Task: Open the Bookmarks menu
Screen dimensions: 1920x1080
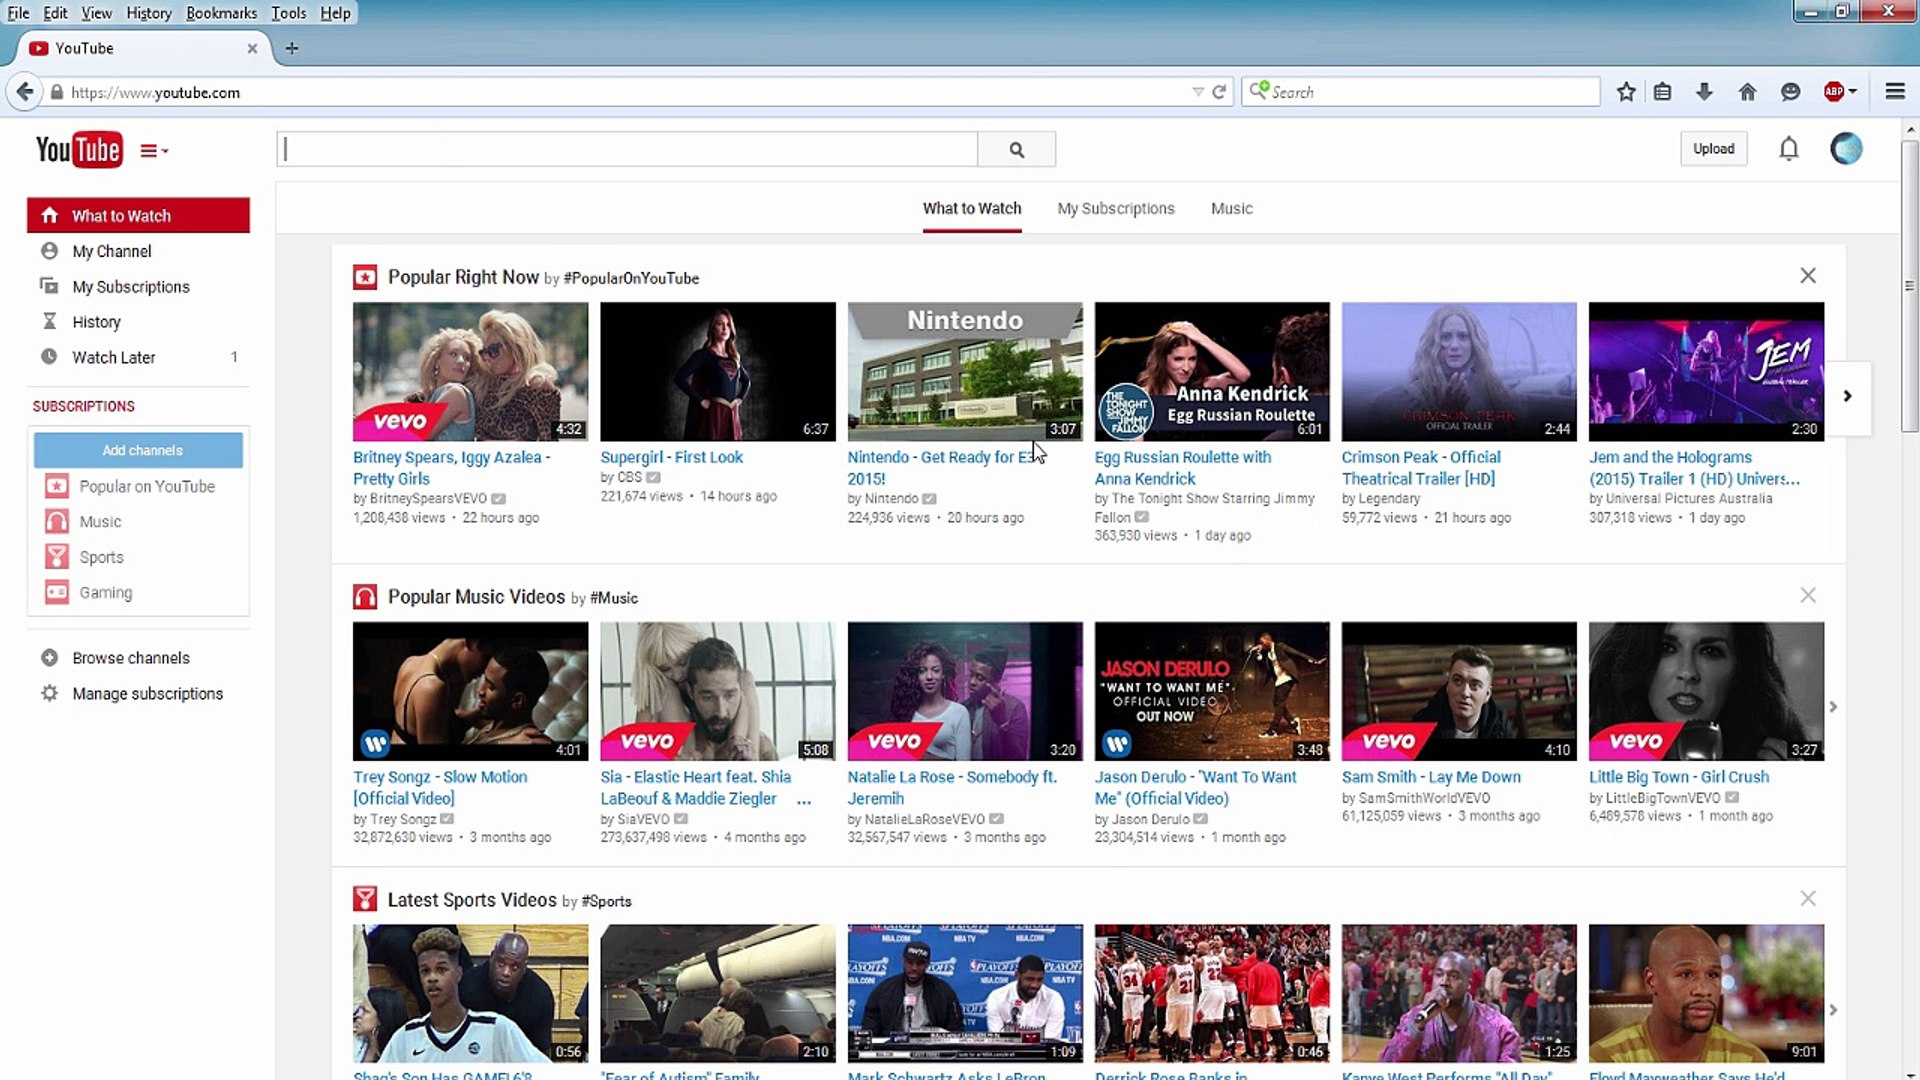Action: pyautogui.click(x=221, y=13)
